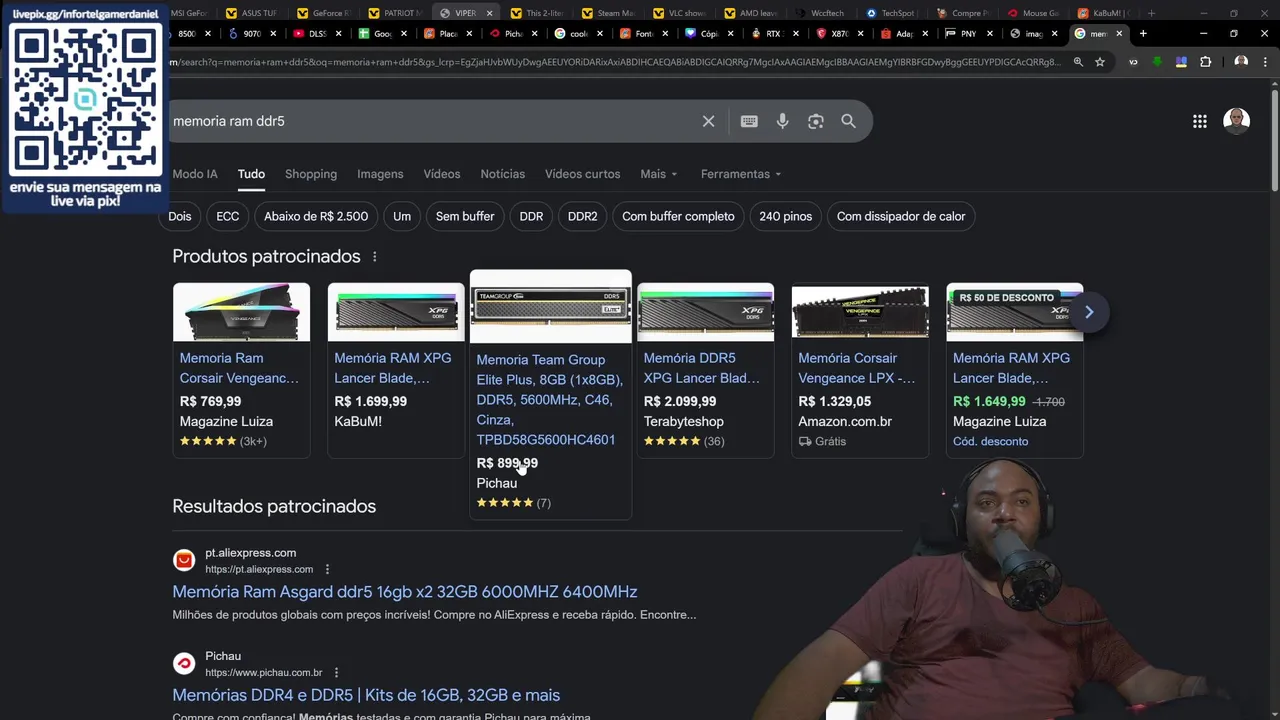
Task: Open the on-screen keyboard input tool
Action: (749, 121)
